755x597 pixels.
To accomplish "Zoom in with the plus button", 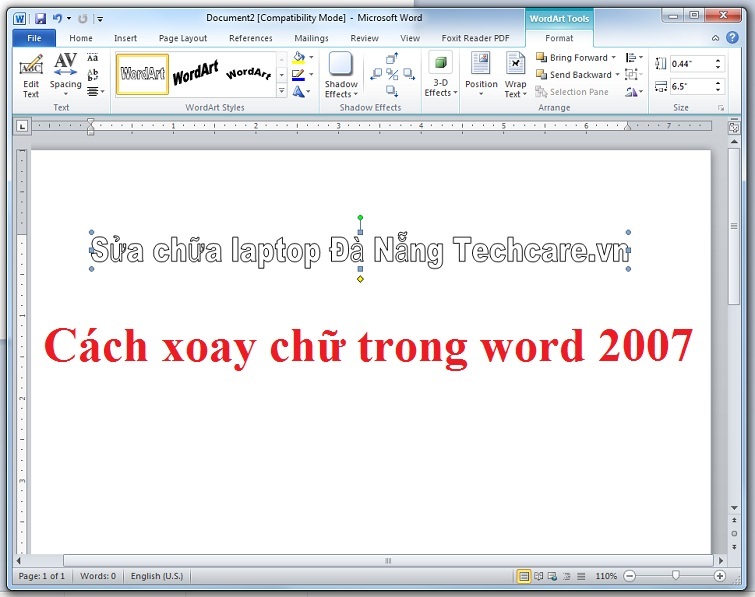I will (x=719, y=576).
